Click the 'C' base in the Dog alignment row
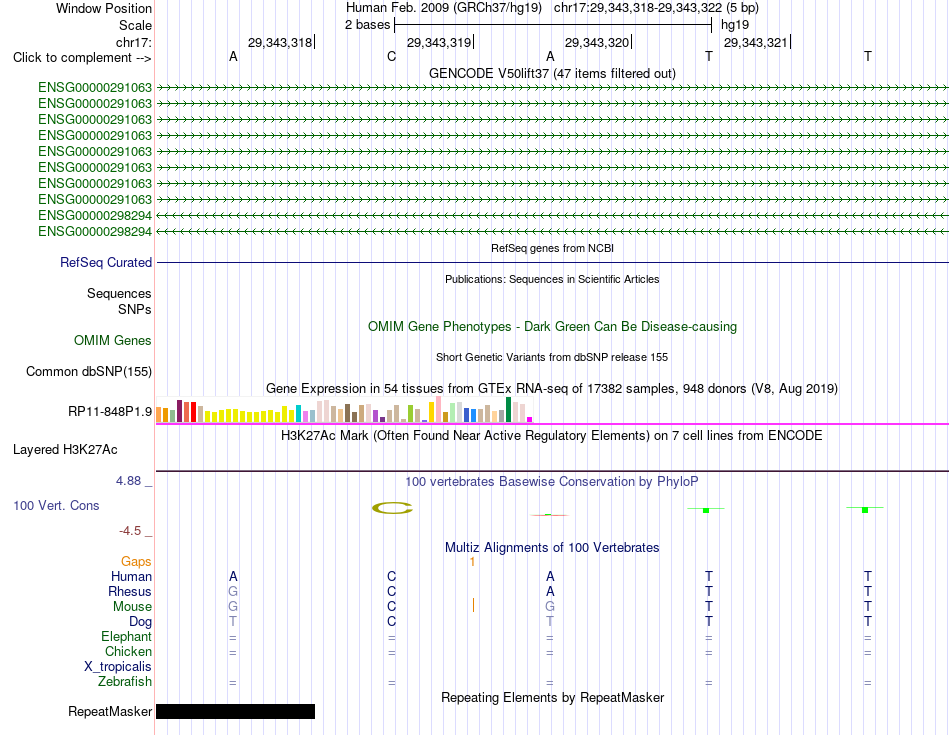This screenshot has height=735, width=950. tap(391, 622)
